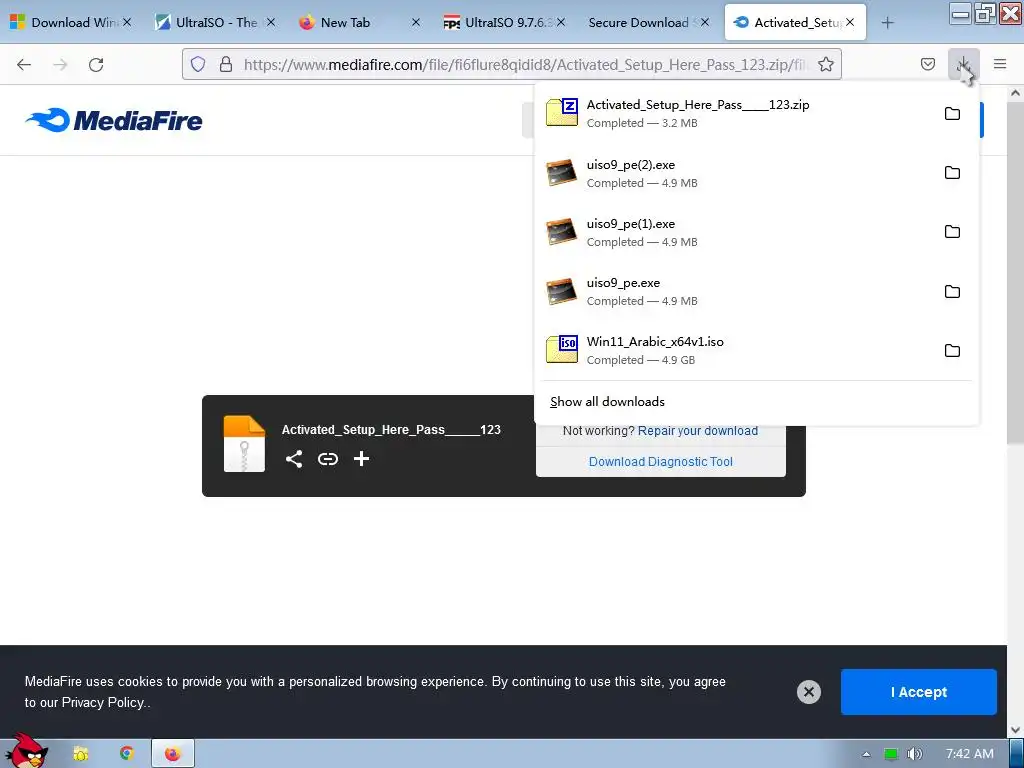Image resolution: width=1024 pixels, height=768 pixels.
Task: Click the share icon in file card
Action: coord(294,459)
